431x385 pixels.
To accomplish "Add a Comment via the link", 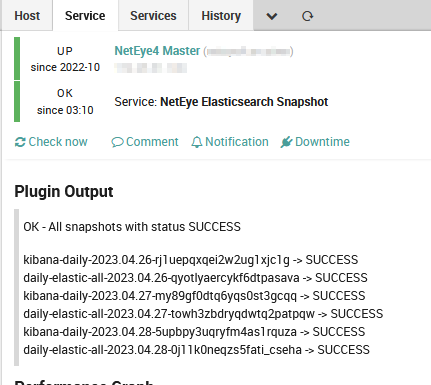I will (x=145, y=142).
